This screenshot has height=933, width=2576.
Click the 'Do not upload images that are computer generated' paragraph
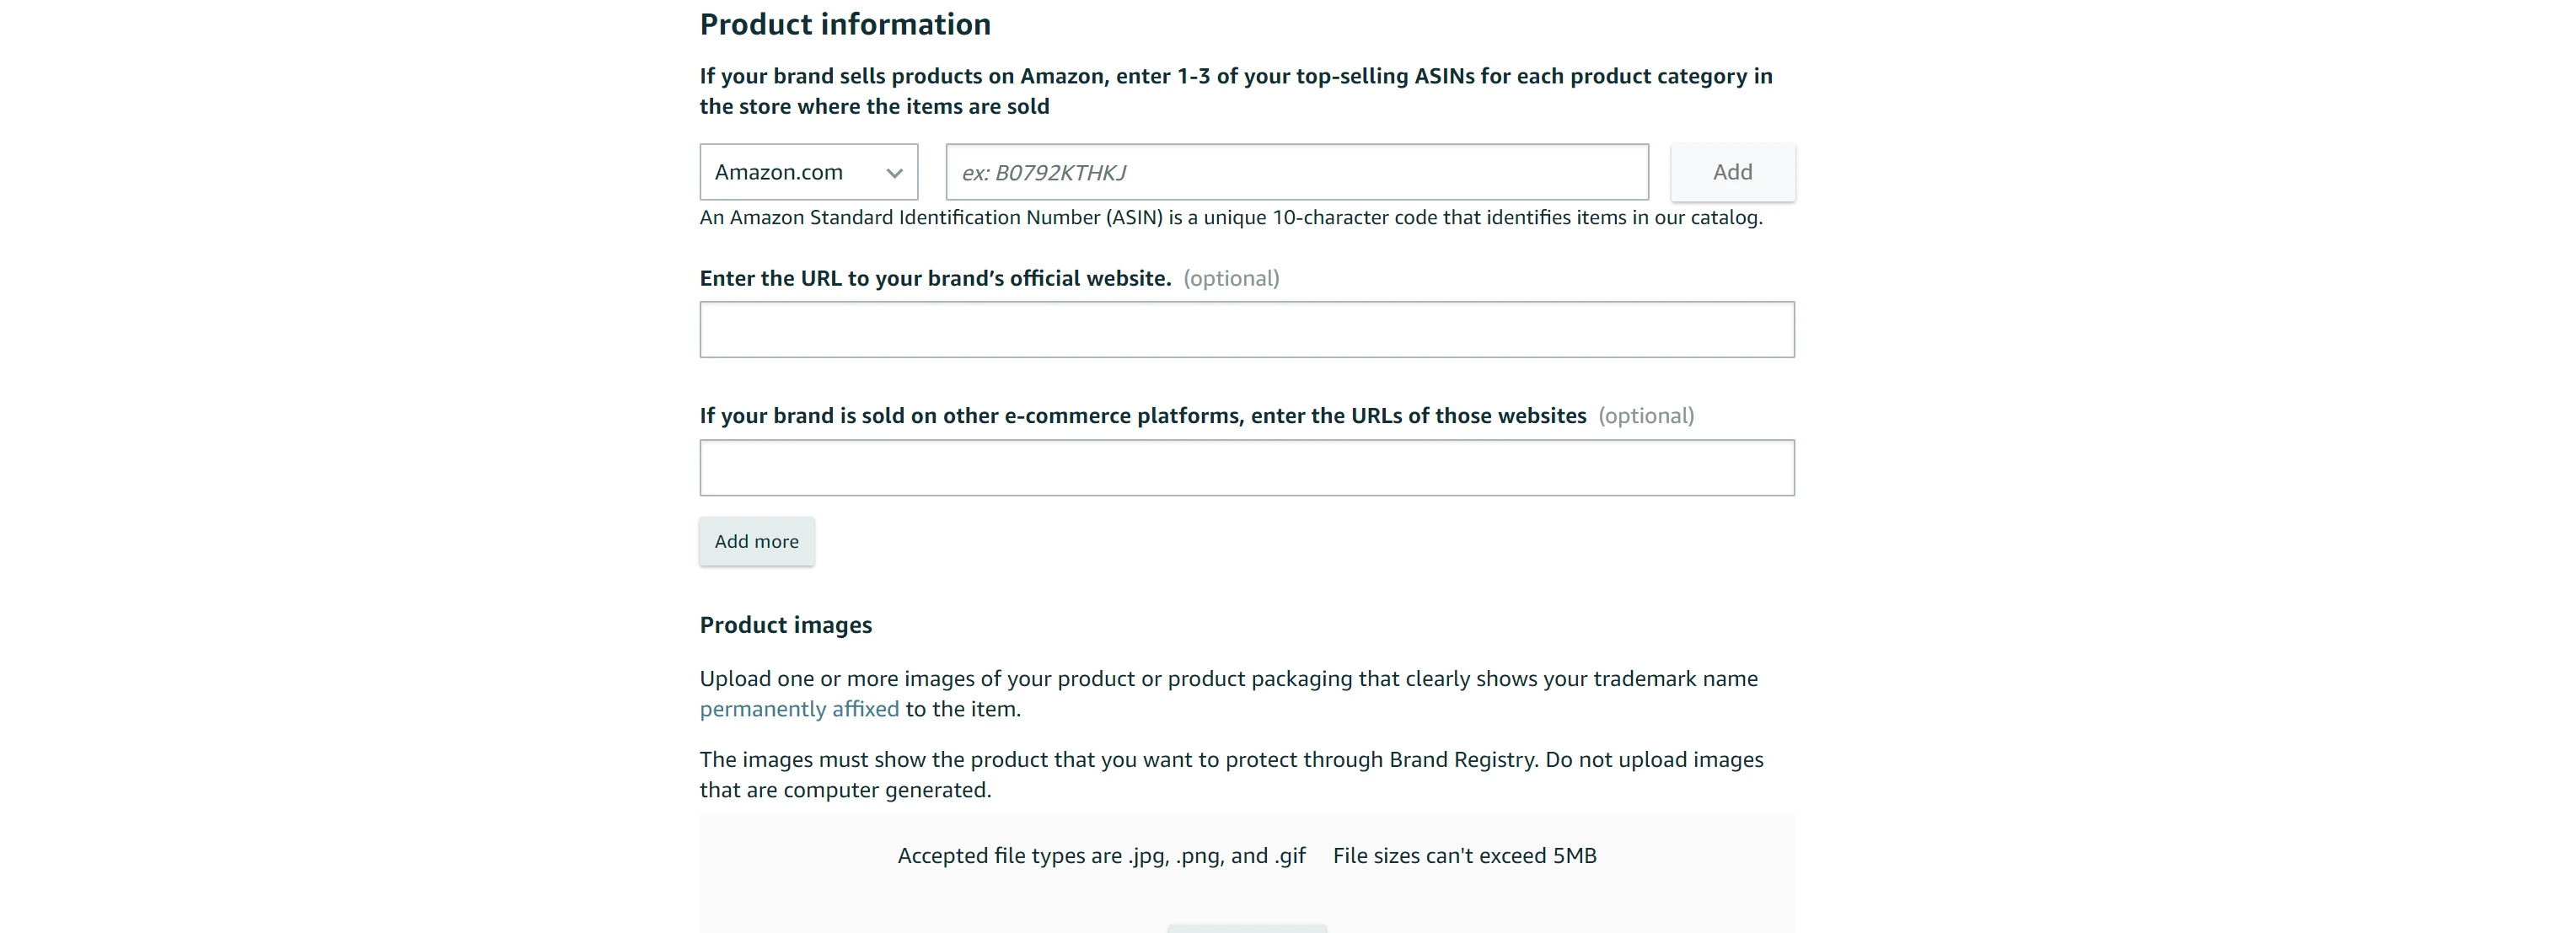[x=1232, y=775]
